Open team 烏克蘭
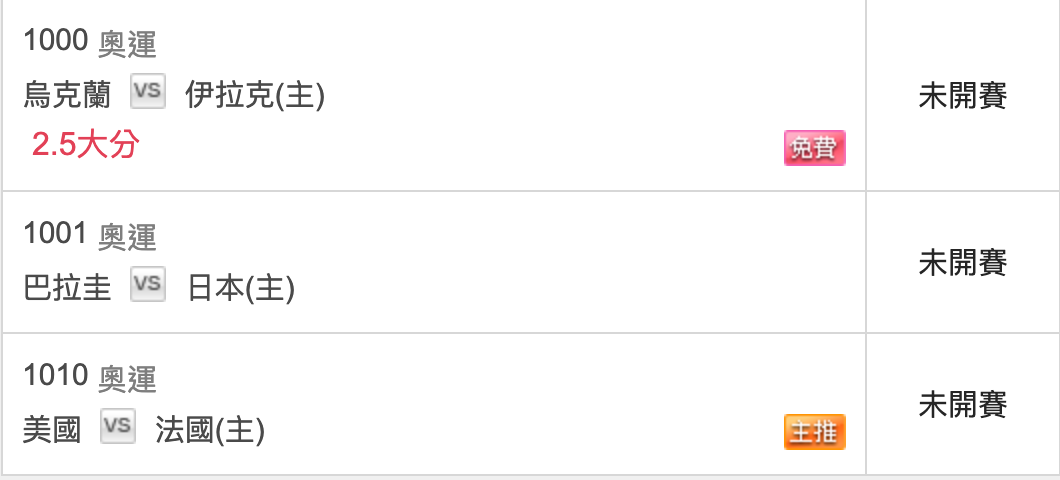The width and height of the screenshot is (1060, 480). pyautogui.click(x=67, y=96)
